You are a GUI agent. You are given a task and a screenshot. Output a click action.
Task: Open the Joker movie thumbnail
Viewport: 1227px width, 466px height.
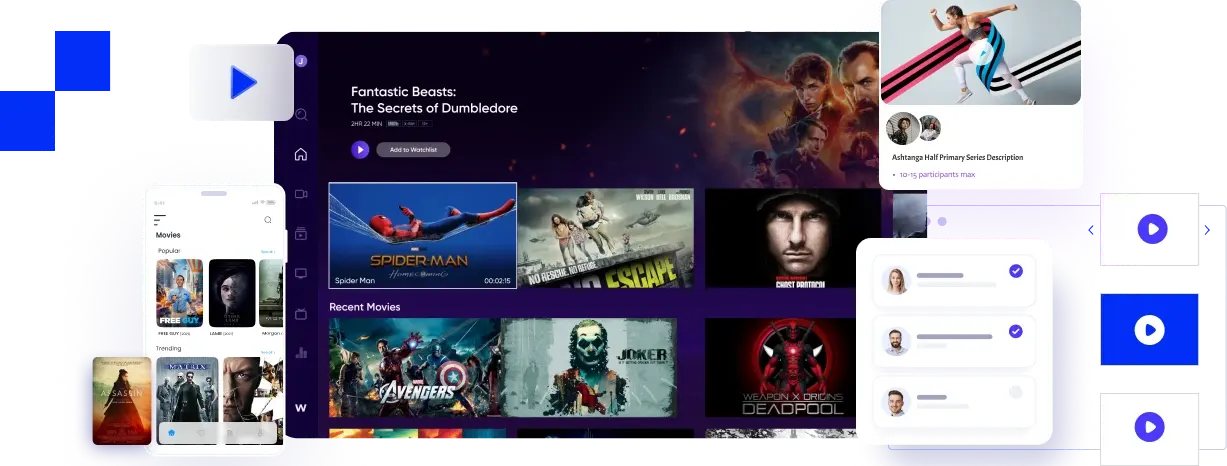point(589,367)
